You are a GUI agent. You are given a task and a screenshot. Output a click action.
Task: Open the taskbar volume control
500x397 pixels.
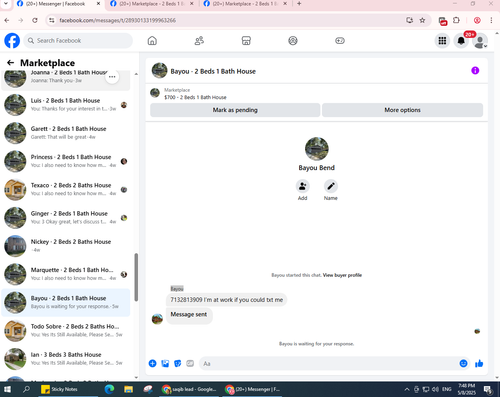(x=435, y=389)
